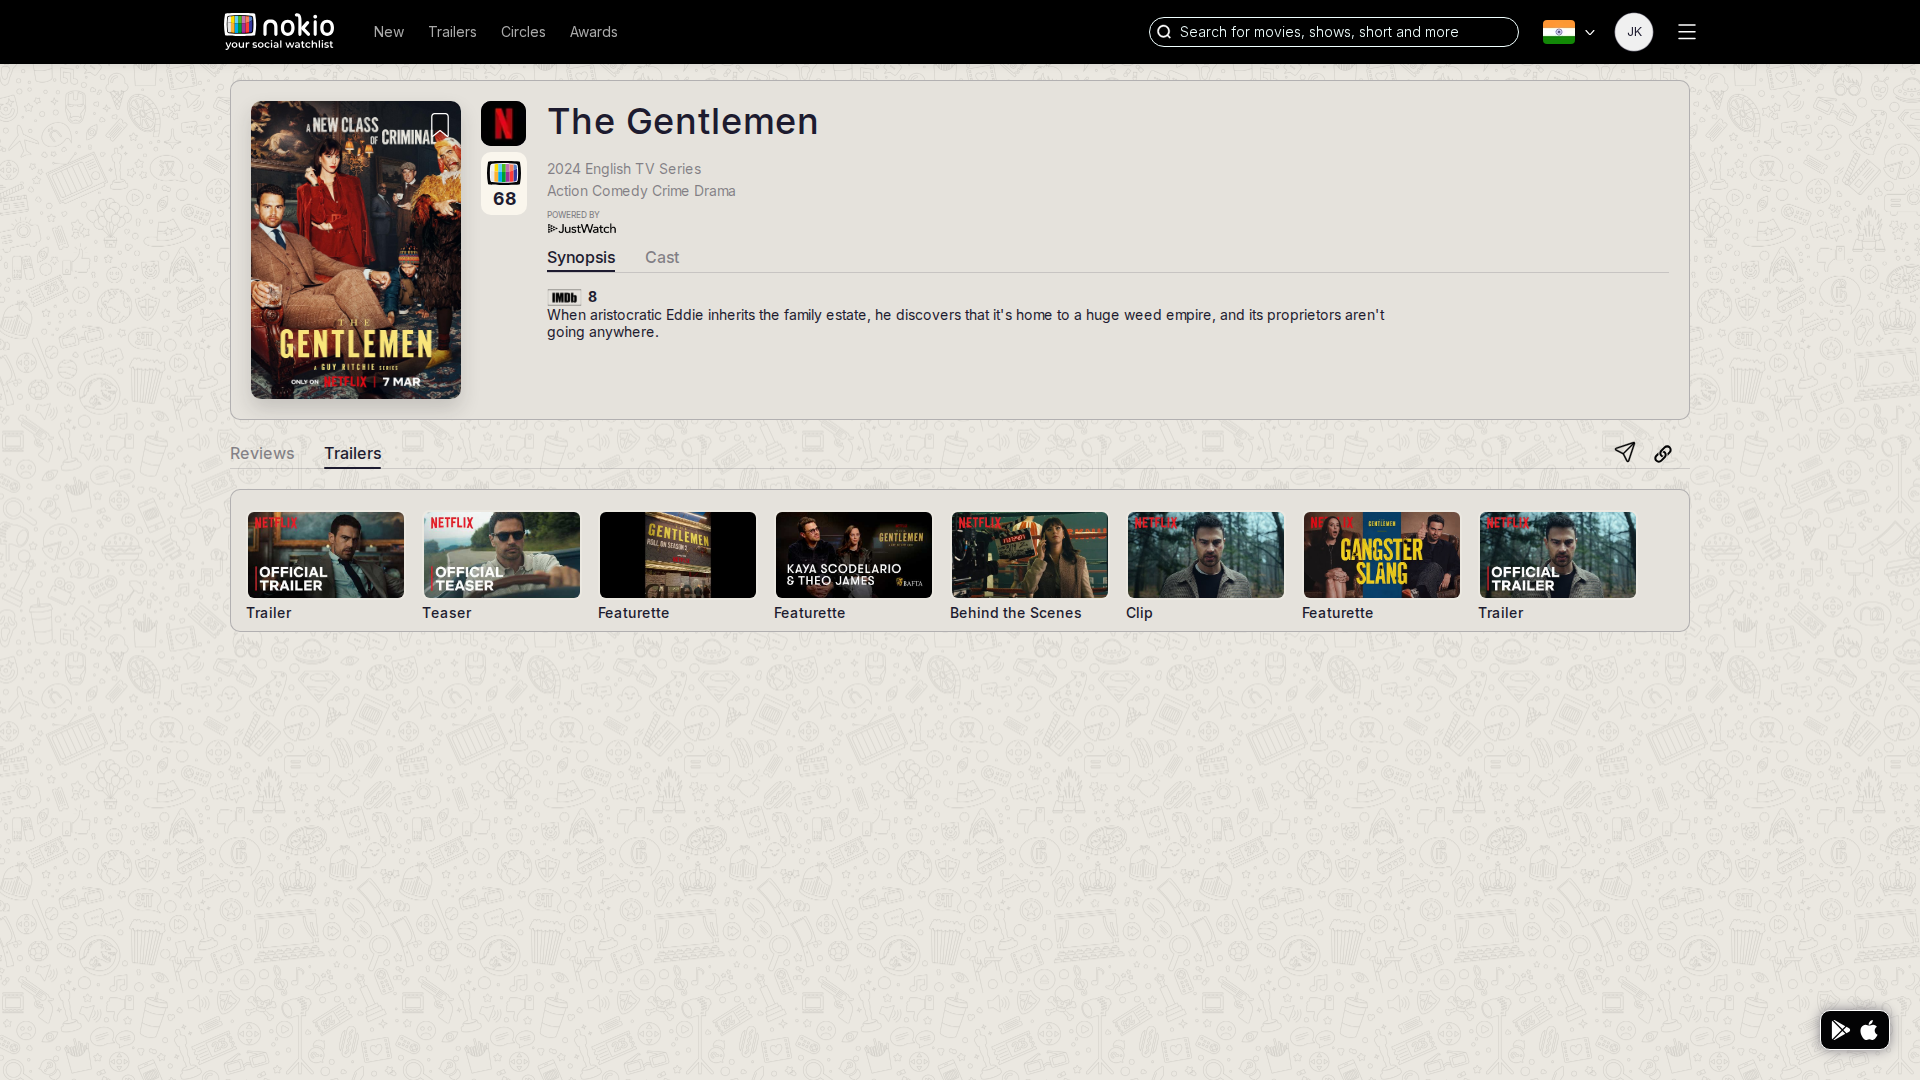Focus the movie search field

tap(1334, 32)
